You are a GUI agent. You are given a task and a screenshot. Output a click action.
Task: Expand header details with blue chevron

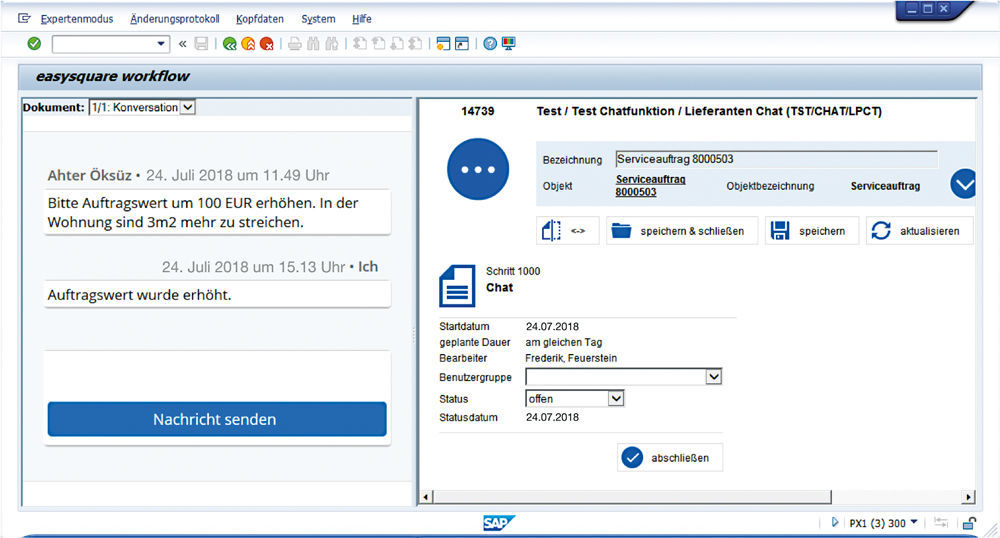pos(963,184)
